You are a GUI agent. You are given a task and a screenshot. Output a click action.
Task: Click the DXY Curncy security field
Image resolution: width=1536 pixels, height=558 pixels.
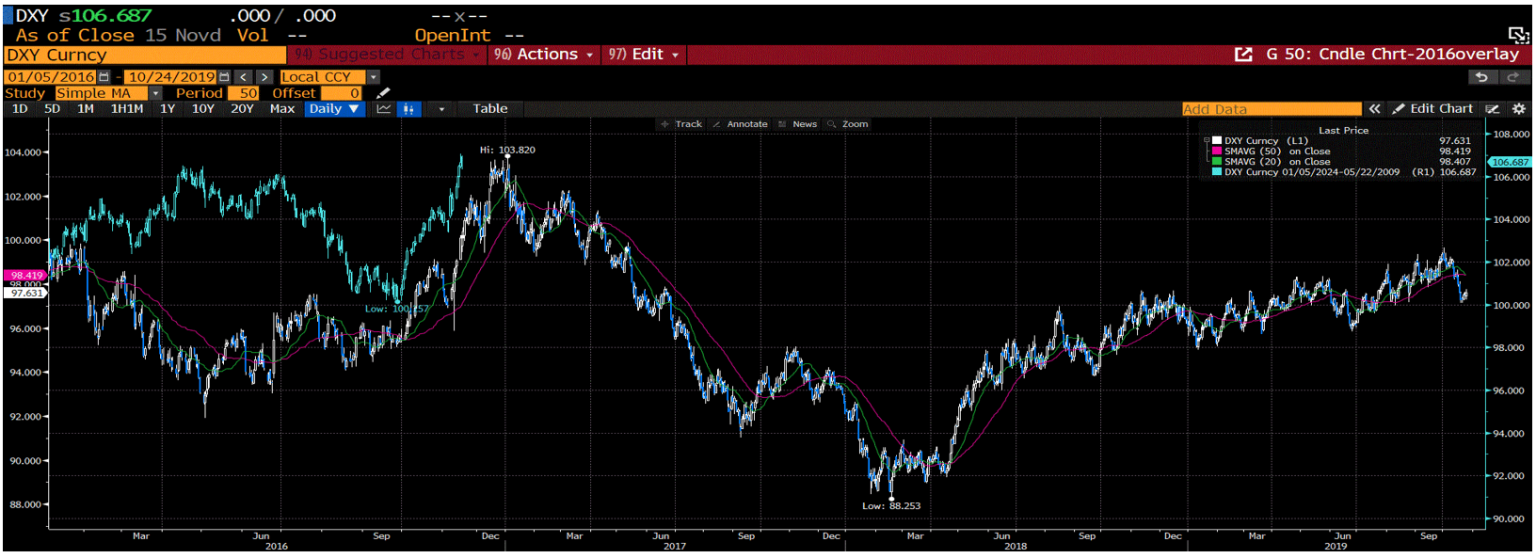[145, 55]
